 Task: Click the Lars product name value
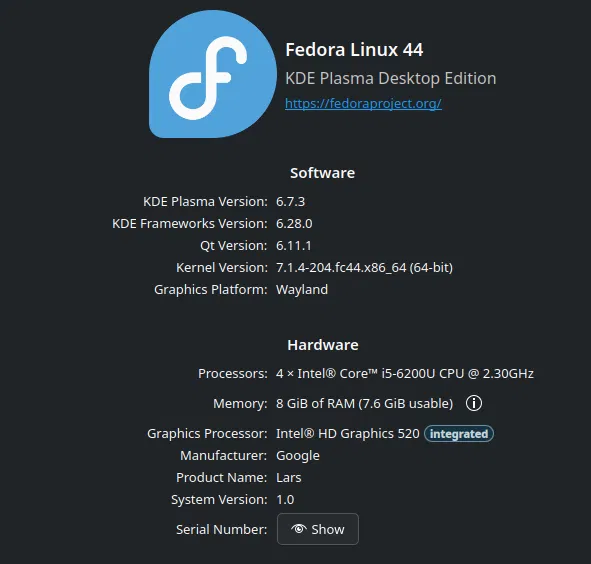coord(288,478)
